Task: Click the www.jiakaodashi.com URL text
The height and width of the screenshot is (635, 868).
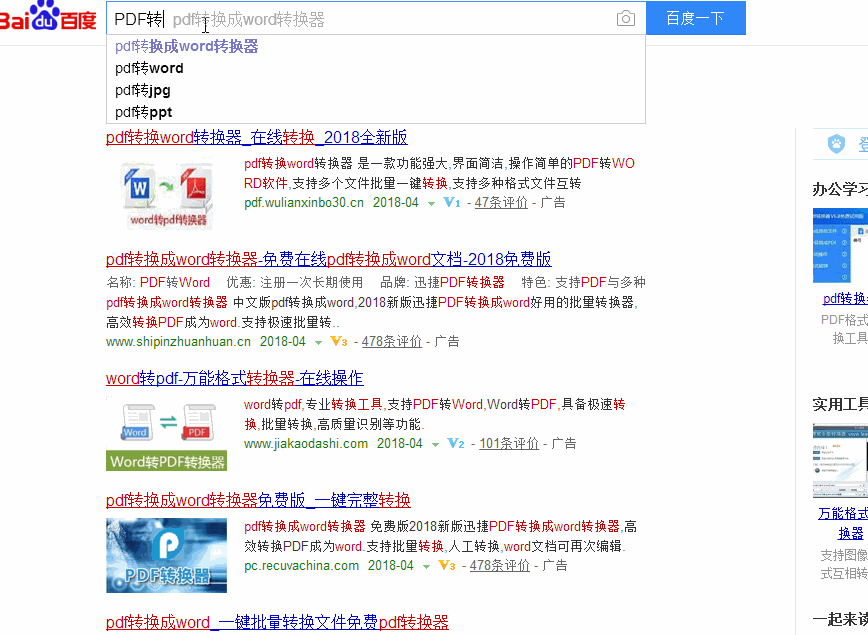Action: pos(306,443)
